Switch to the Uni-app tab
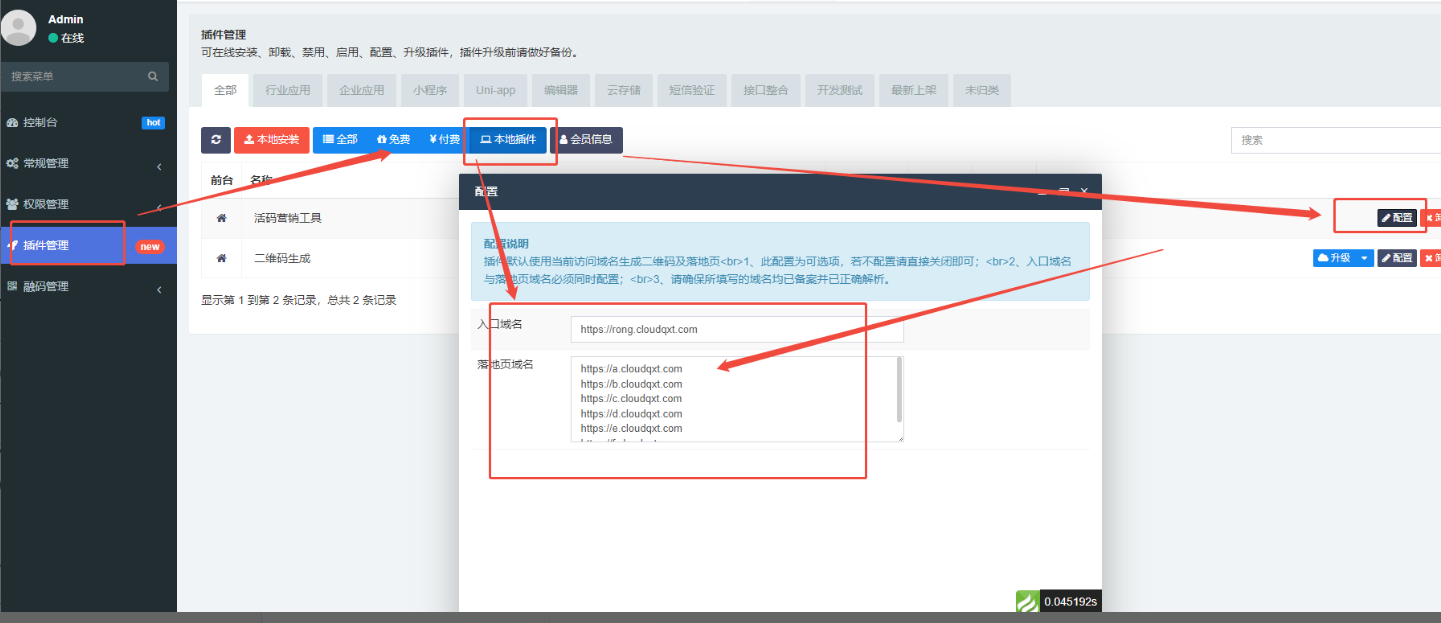The width and height of the screenshot is (1441, 623). [494, 90]
